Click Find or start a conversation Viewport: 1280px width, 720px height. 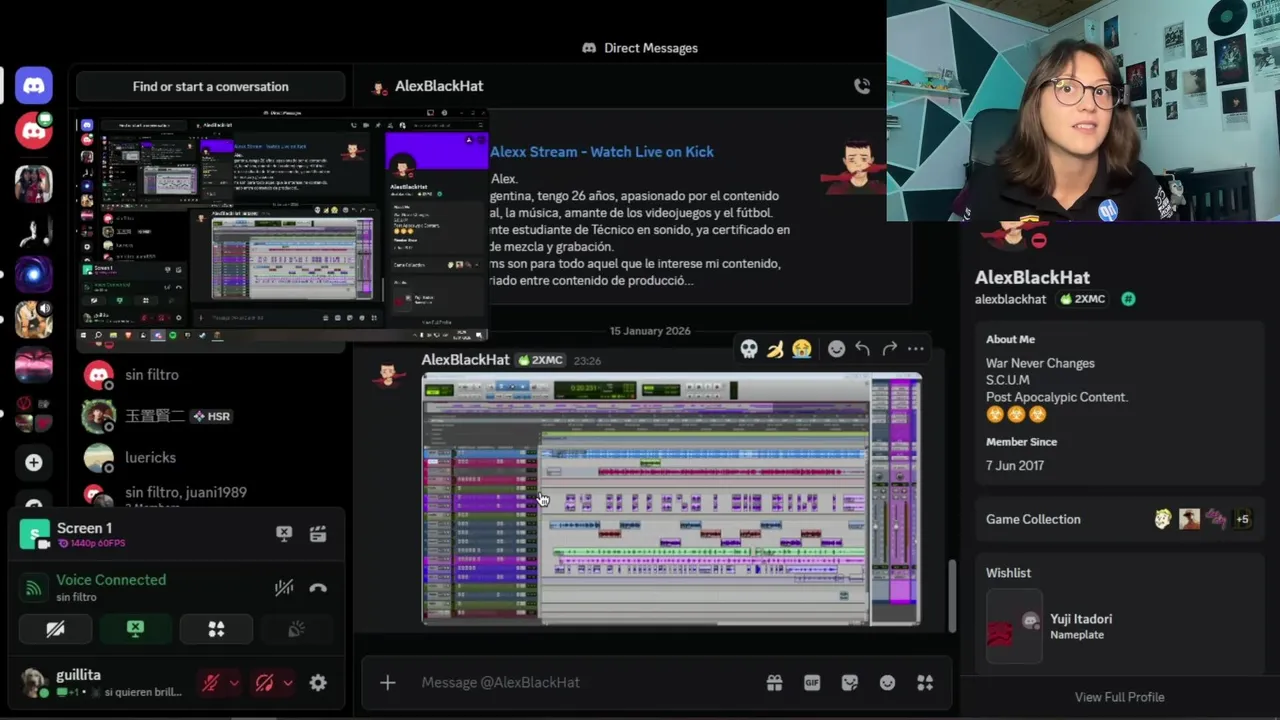210,86
